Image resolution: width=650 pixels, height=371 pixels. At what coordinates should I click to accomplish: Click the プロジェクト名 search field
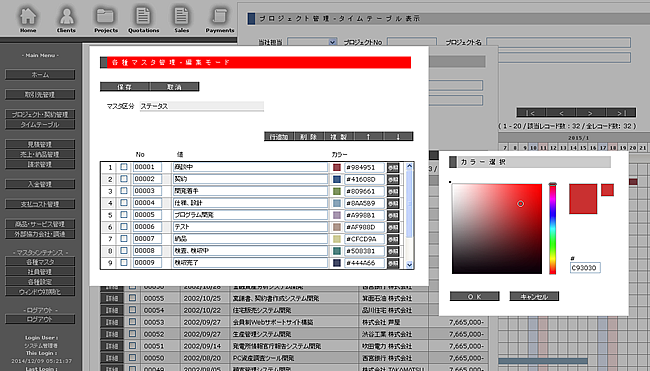pos(558,42)
